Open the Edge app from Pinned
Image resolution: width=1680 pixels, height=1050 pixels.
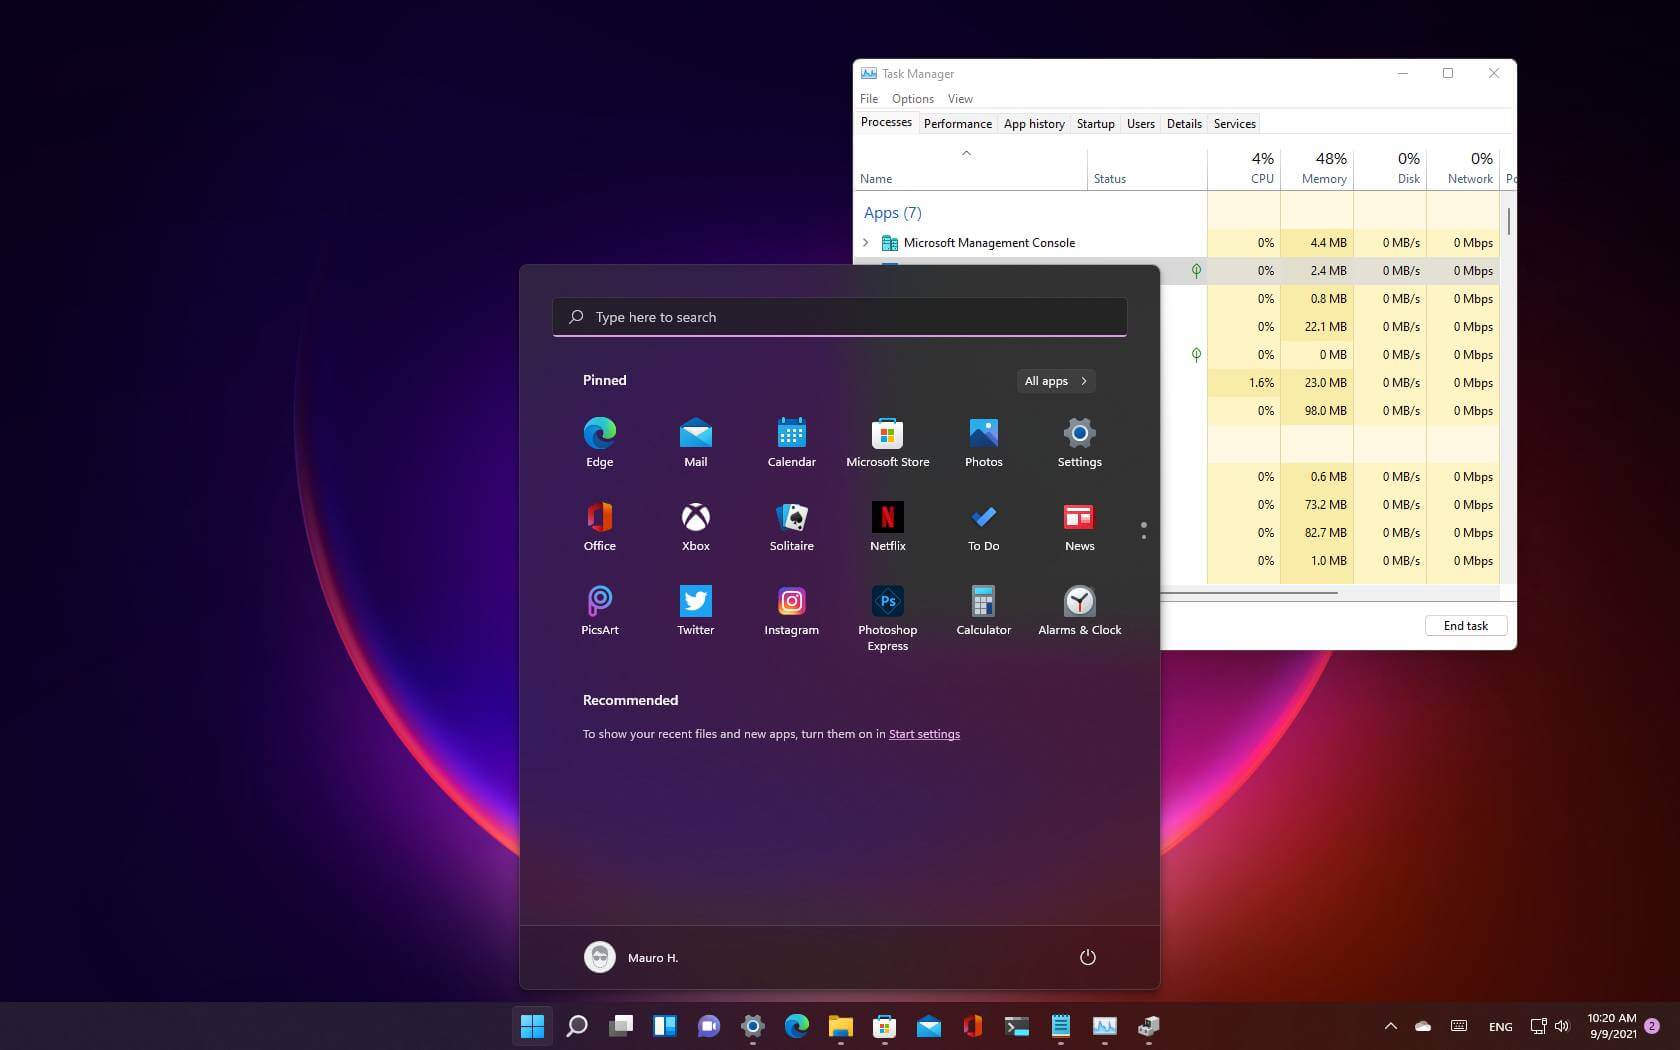point(599,441)
